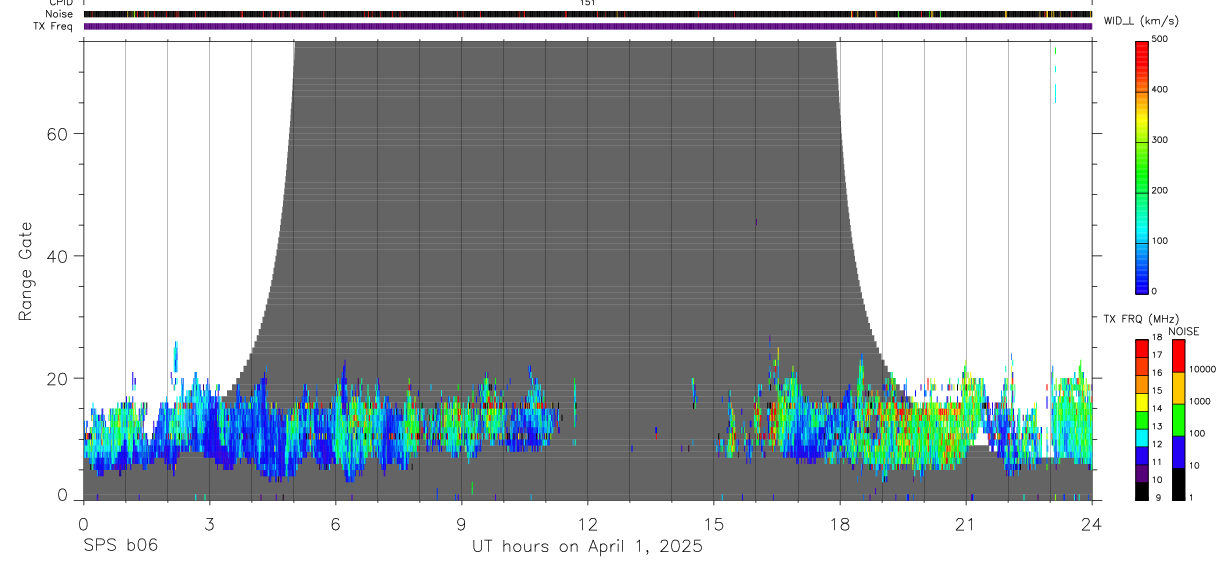Select the 14 label in TX FRQ legend

point(1157,408)
